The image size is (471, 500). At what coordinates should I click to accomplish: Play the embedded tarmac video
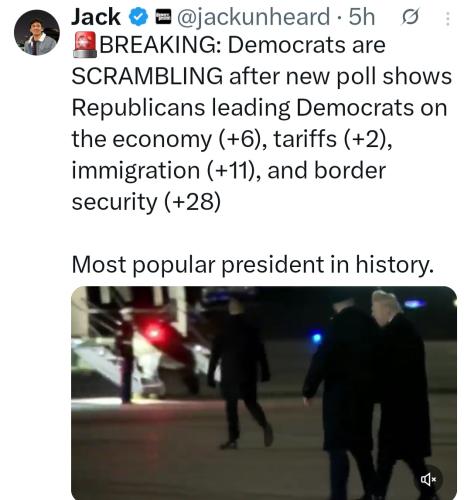click(x=264, y=393)
